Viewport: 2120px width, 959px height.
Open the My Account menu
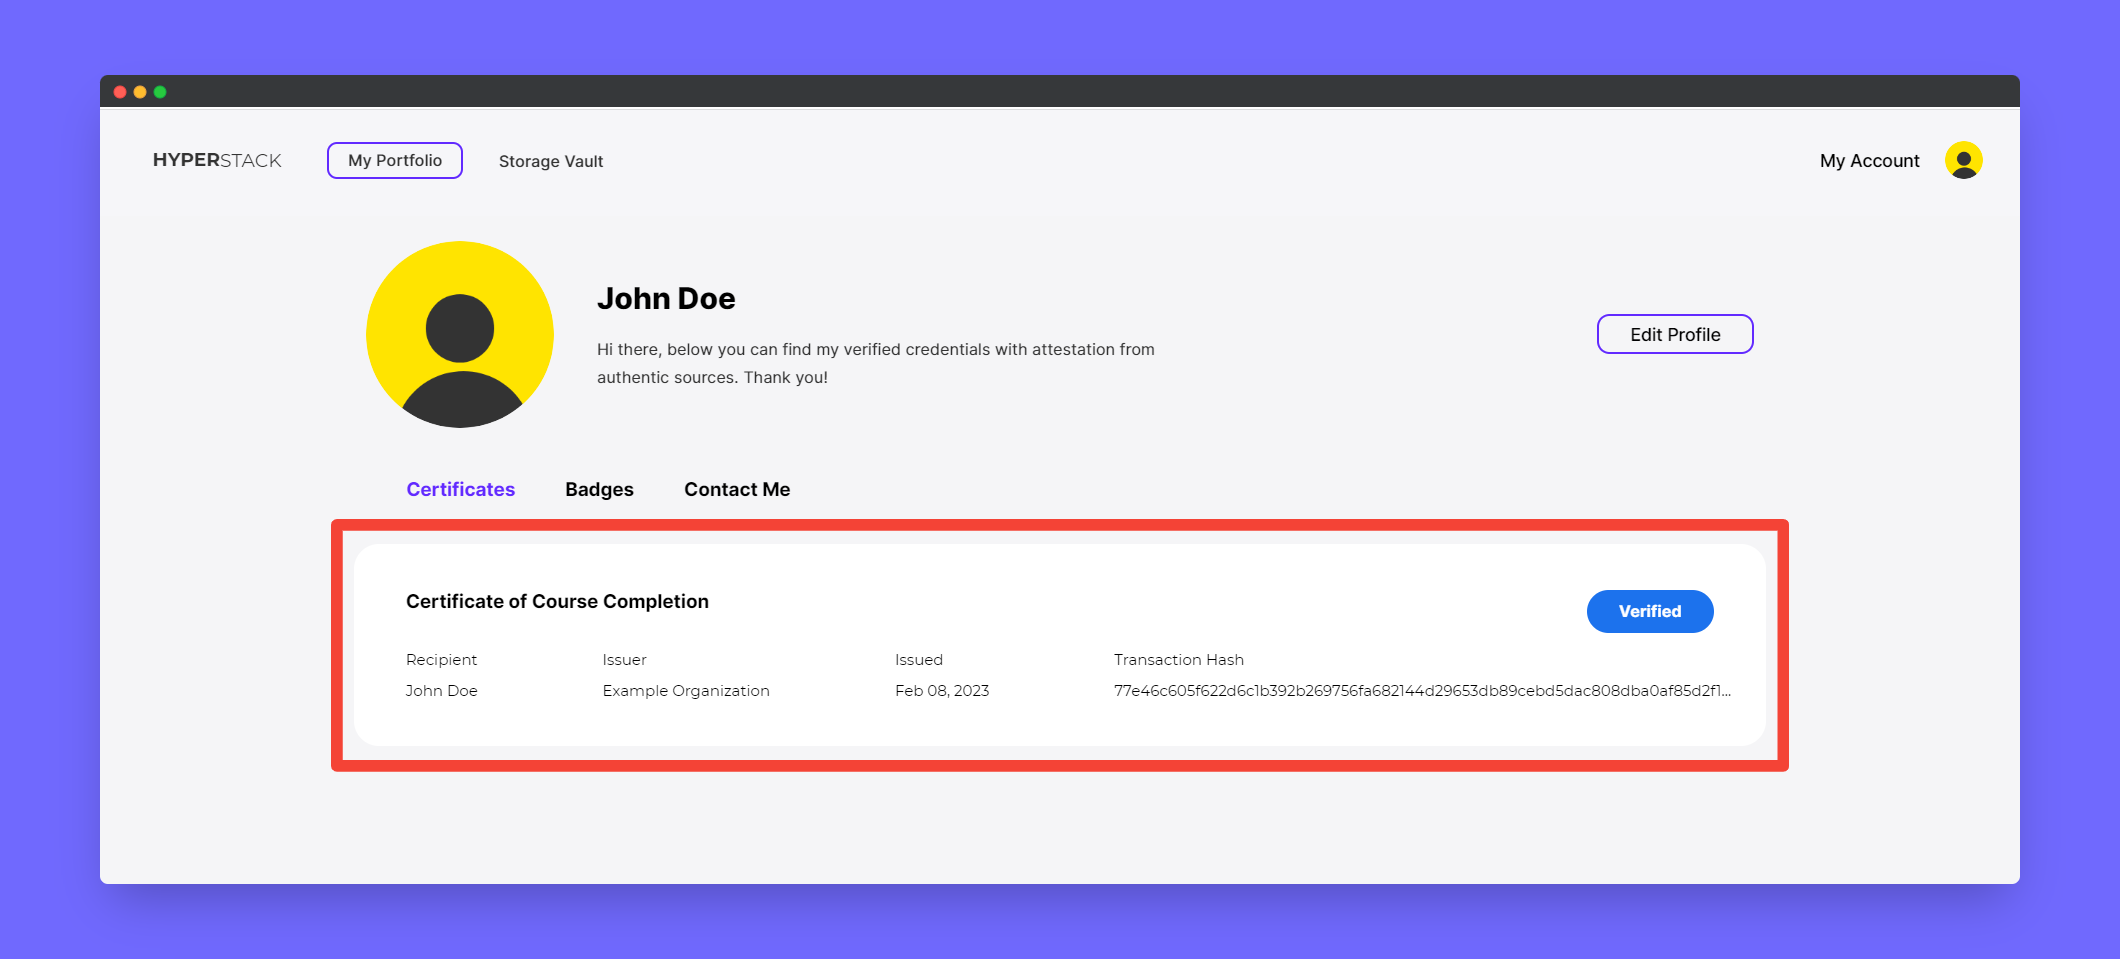pos(1869,161)
